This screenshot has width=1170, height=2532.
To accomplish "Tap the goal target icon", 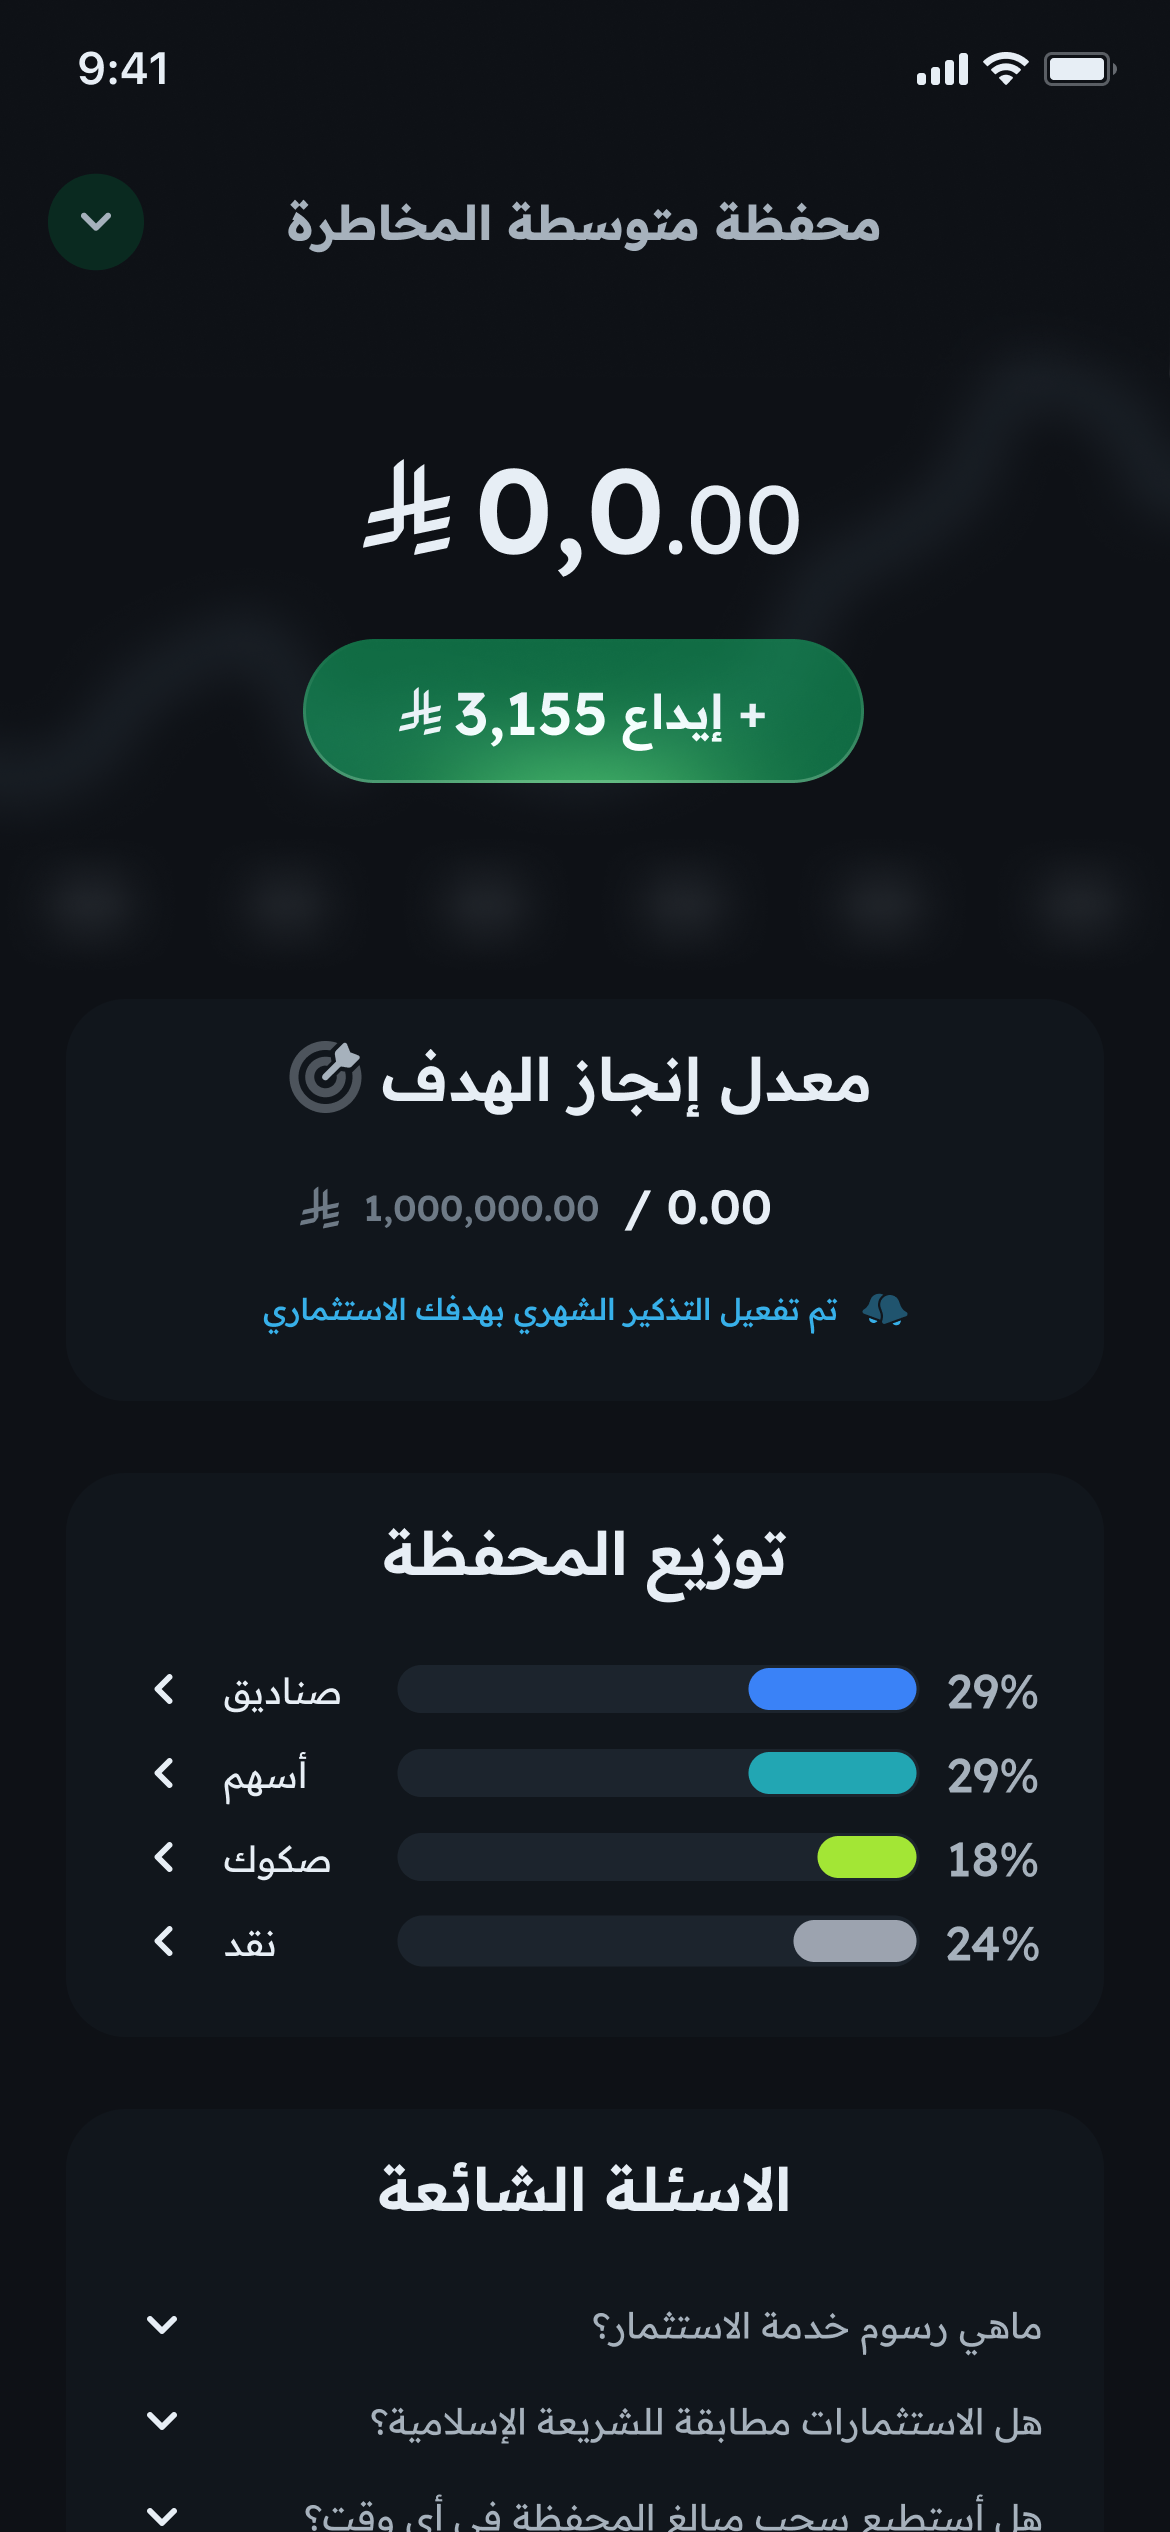I will [x=325, y=1077].
